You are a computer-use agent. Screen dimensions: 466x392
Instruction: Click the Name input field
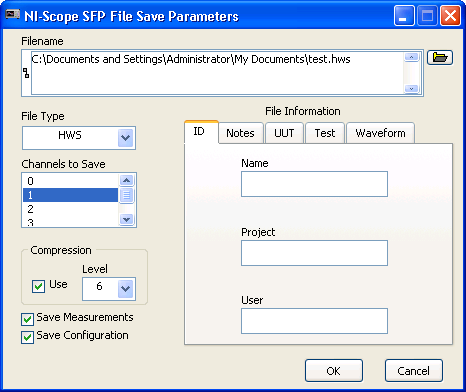click(314, 184)
